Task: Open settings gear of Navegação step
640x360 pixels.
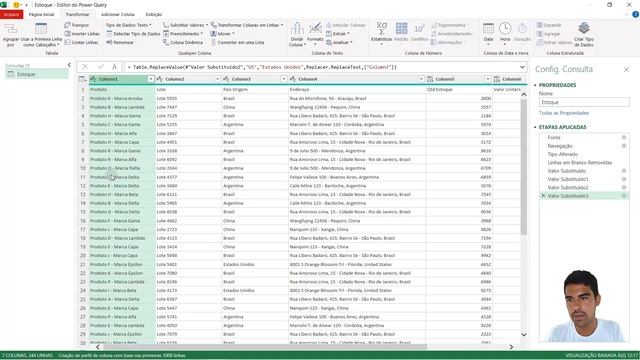Action: 624,146
